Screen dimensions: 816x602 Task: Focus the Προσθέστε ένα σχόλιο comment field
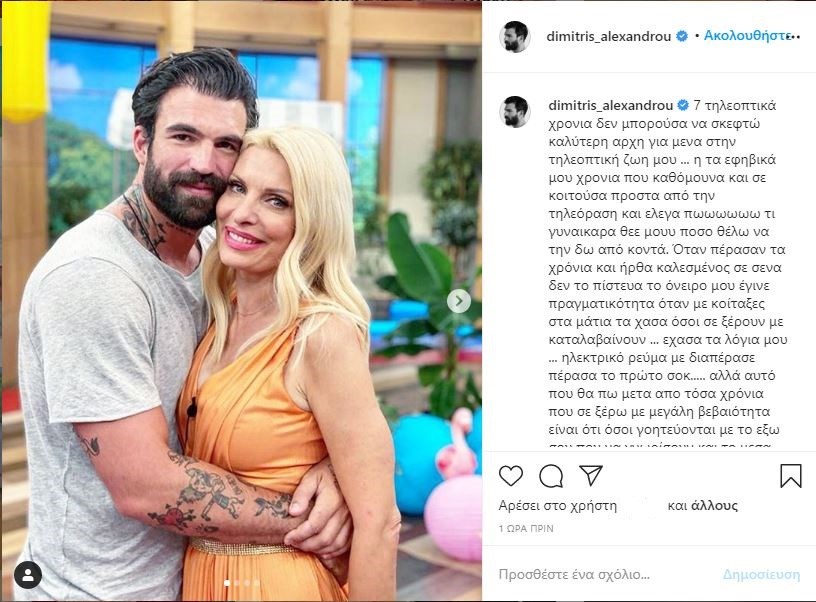(604, 574)
